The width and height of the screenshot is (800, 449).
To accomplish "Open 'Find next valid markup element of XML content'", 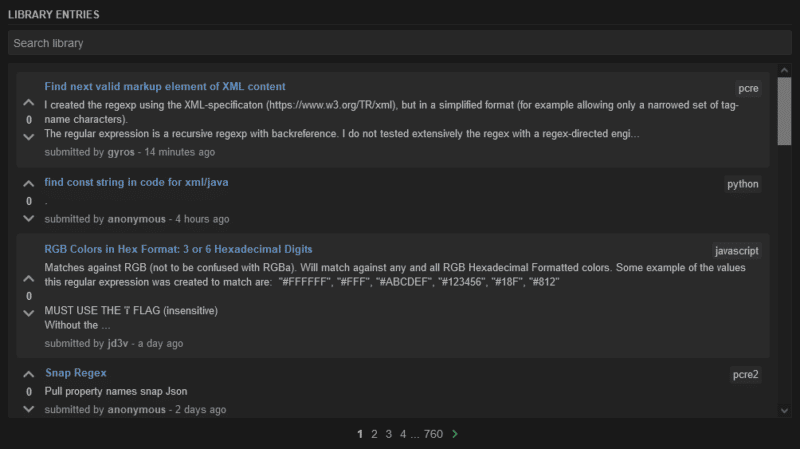I will (165, 87).
